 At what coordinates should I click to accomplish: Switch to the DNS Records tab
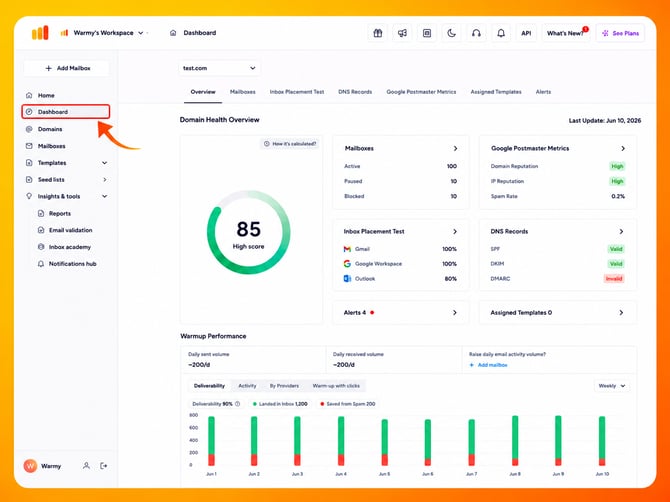coord(355,92)
